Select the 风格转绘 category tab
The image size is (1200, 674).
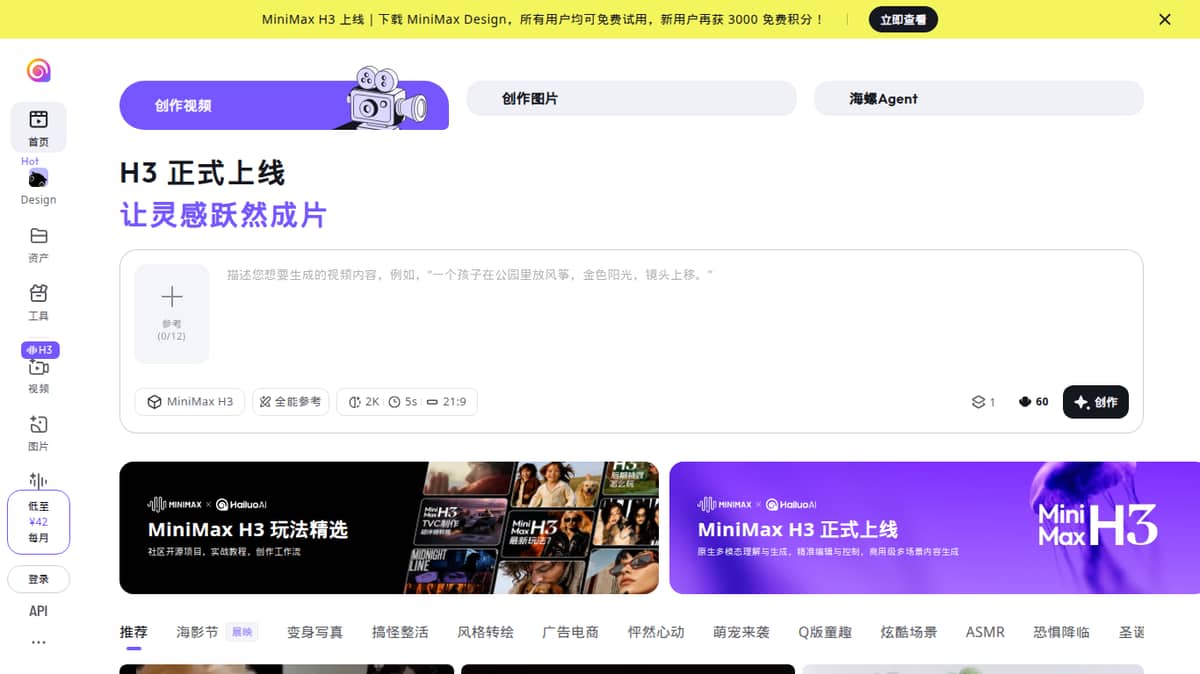click(485, 632)
